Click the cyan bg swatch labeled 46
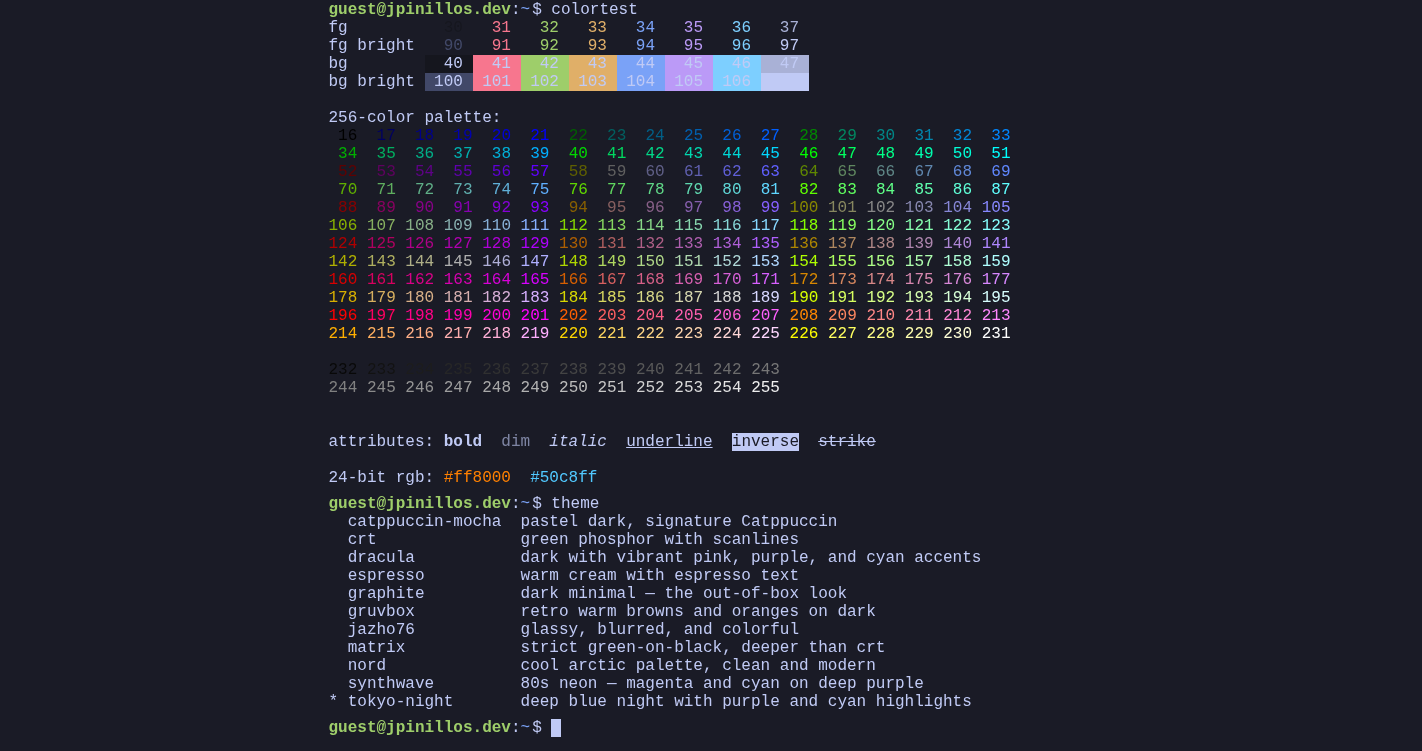This screenshot has width=1422, height=751. (x=737, y=64)
